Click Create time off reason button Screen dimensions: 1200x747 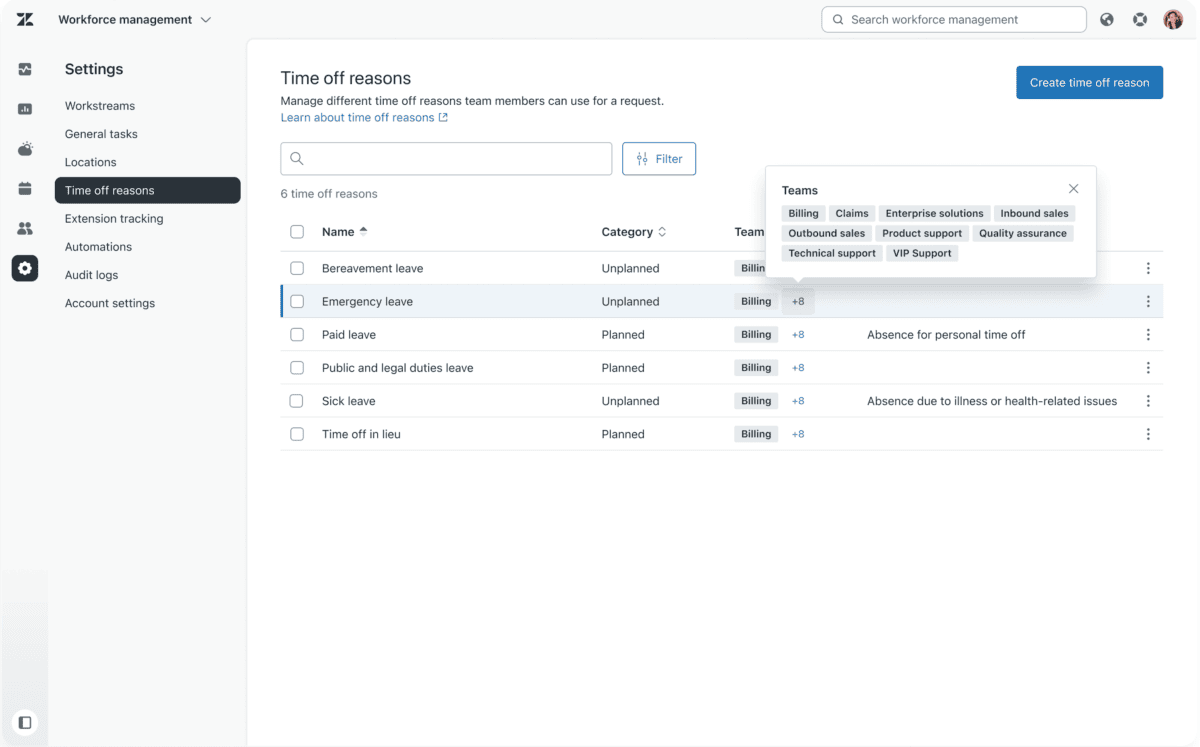coord(1089,83)
